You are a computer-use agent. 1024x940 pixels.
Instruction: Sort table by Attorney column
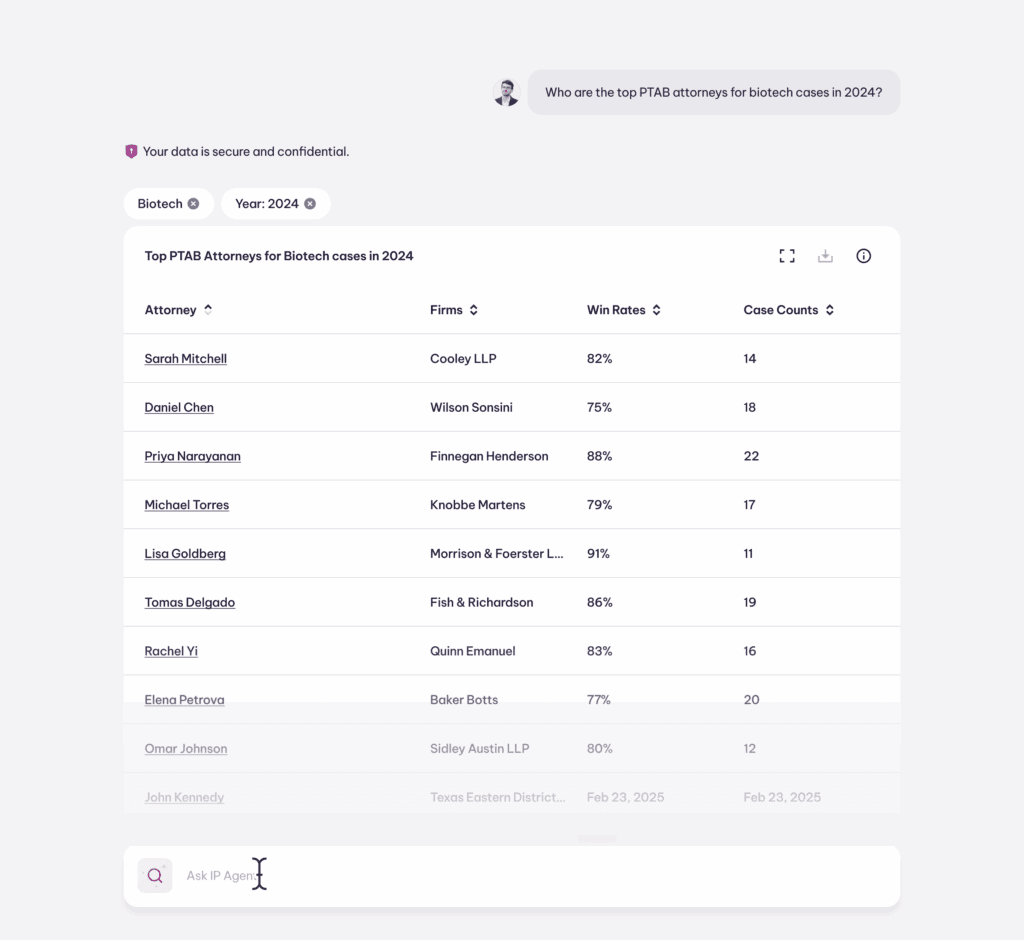(x=208, y=310)
